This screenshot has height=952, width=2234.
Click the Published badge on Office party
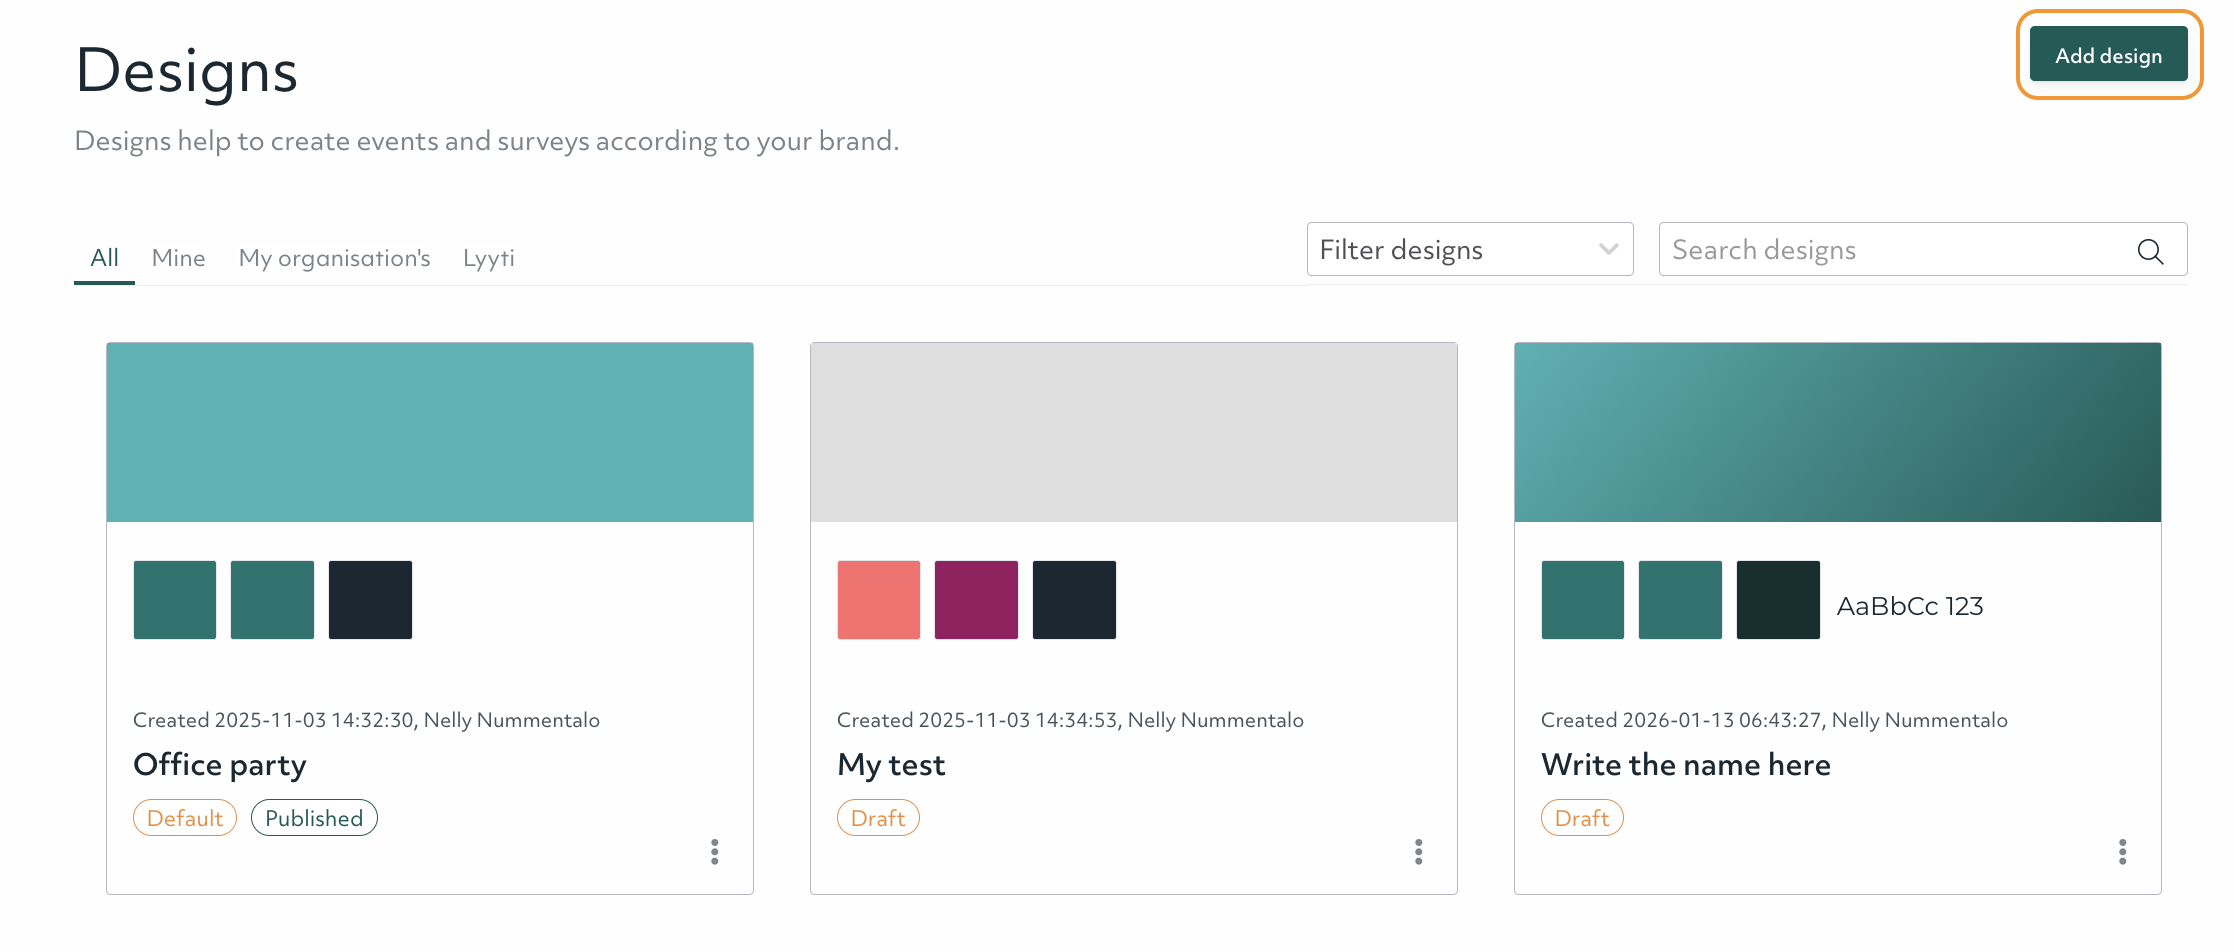(x=314, y=818)
